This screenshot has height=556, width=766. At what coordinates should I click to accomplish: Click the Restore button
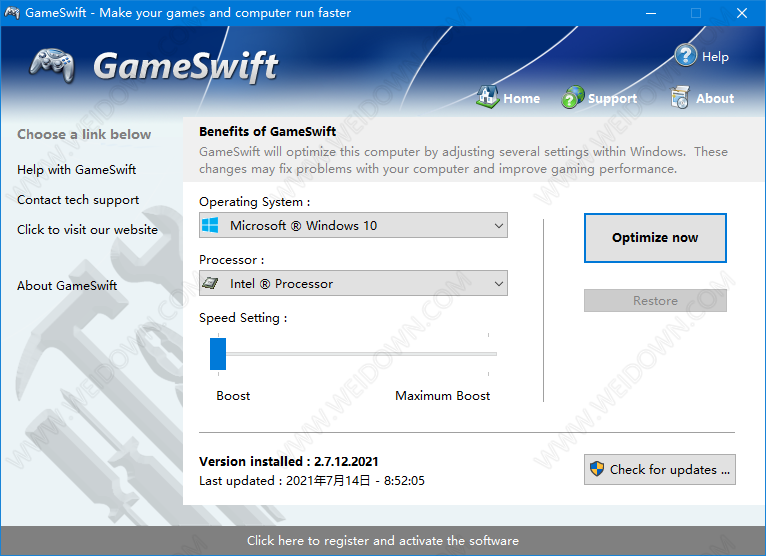pyautogui.click(x=655, y=300)
